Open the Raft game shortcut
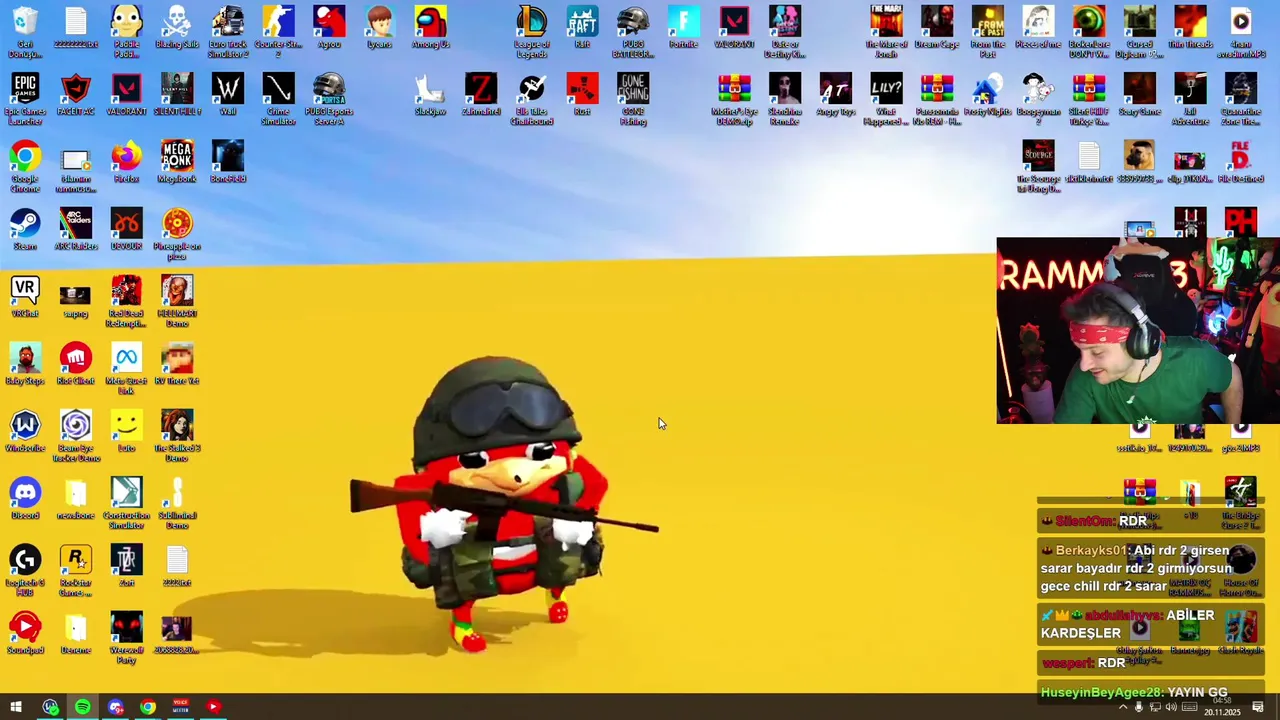This screenshot has height=720, width=1280. pos(582,28)
